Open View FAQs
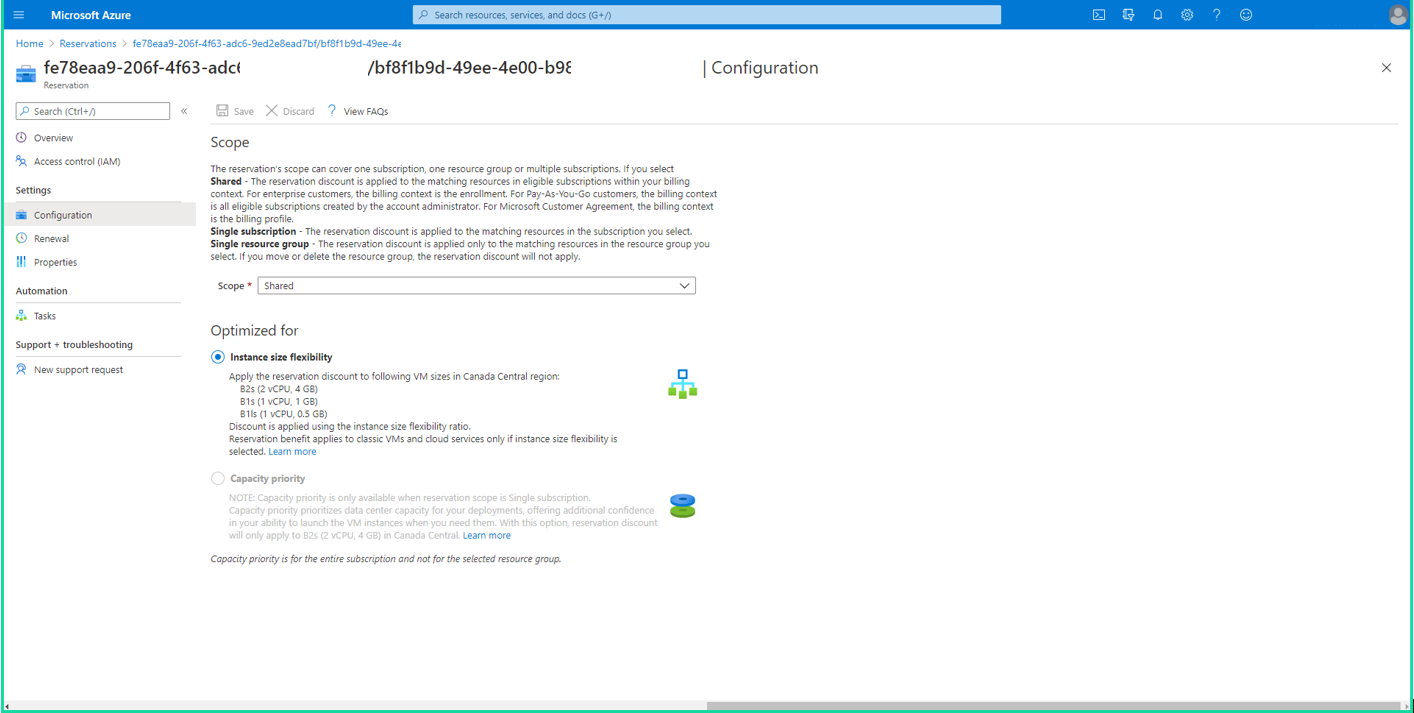Viewport: 1414px width, 713px height. pos(357,111)
